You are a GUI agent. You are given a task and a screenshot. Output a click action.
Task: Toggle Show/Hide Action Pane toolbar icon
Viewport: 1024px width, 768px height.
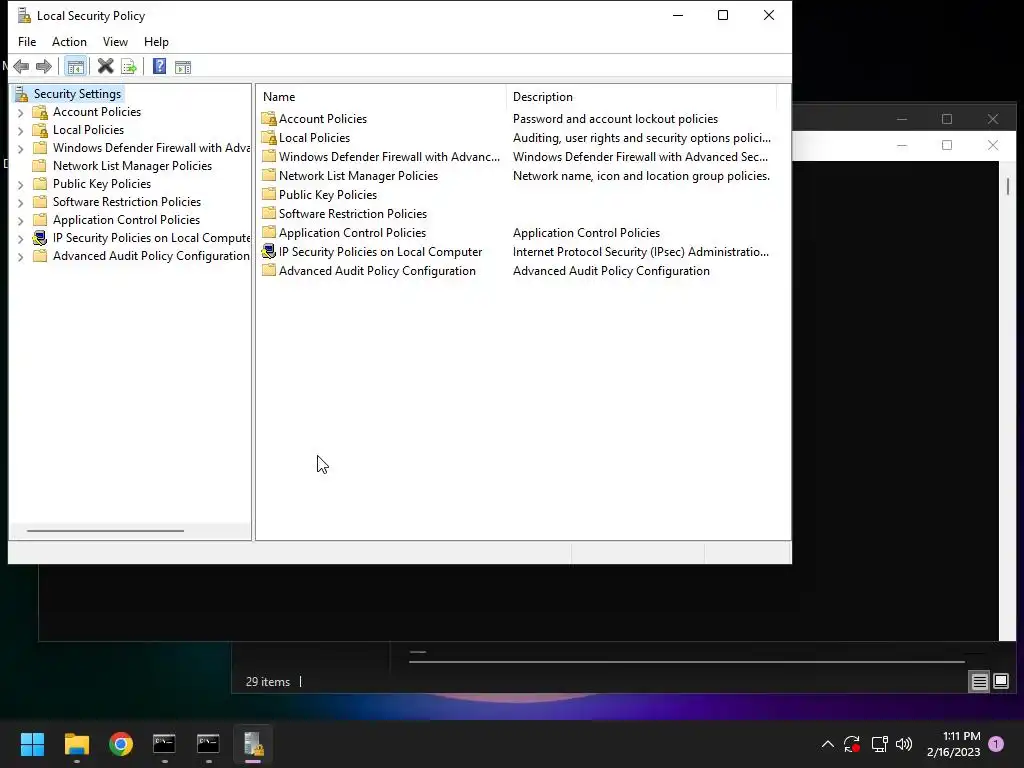coord(183,67)
